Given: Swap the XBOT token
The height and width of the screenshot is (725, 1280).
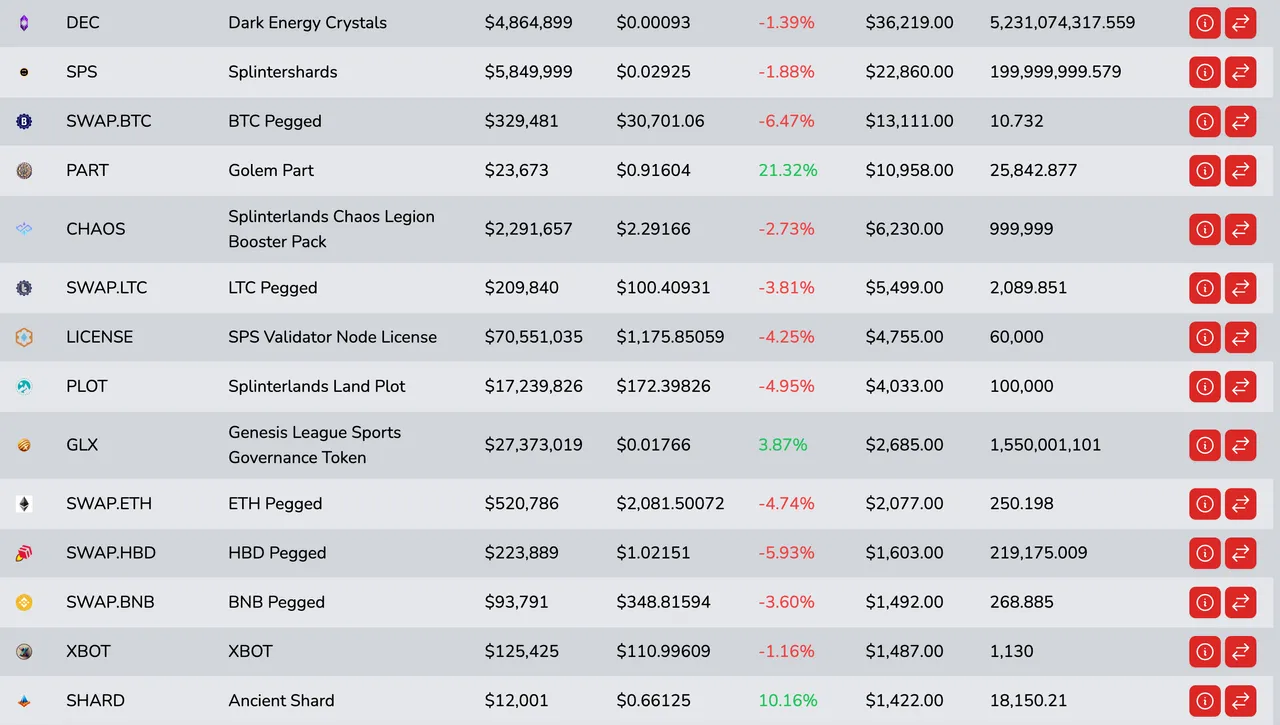Looking at the screenshot, I should [x=1240, y=651].
